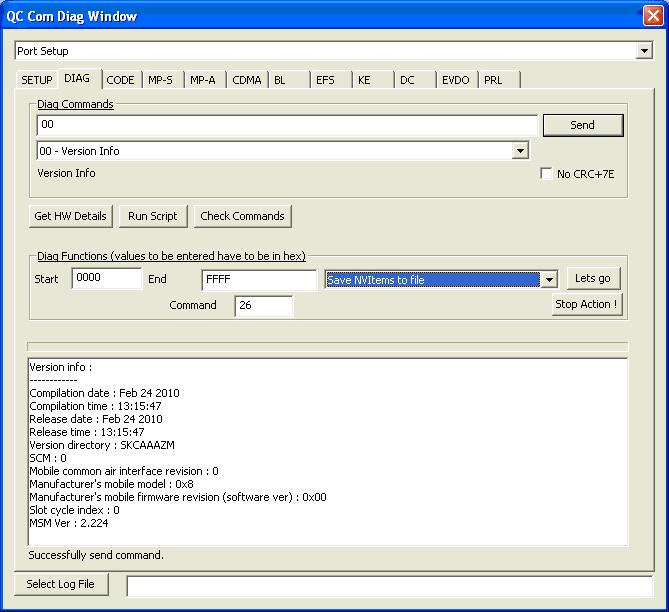The width and height of the screenshot is (669, 612).
Task: Click the progress bar above output
Action: click(x=328, y=346)
